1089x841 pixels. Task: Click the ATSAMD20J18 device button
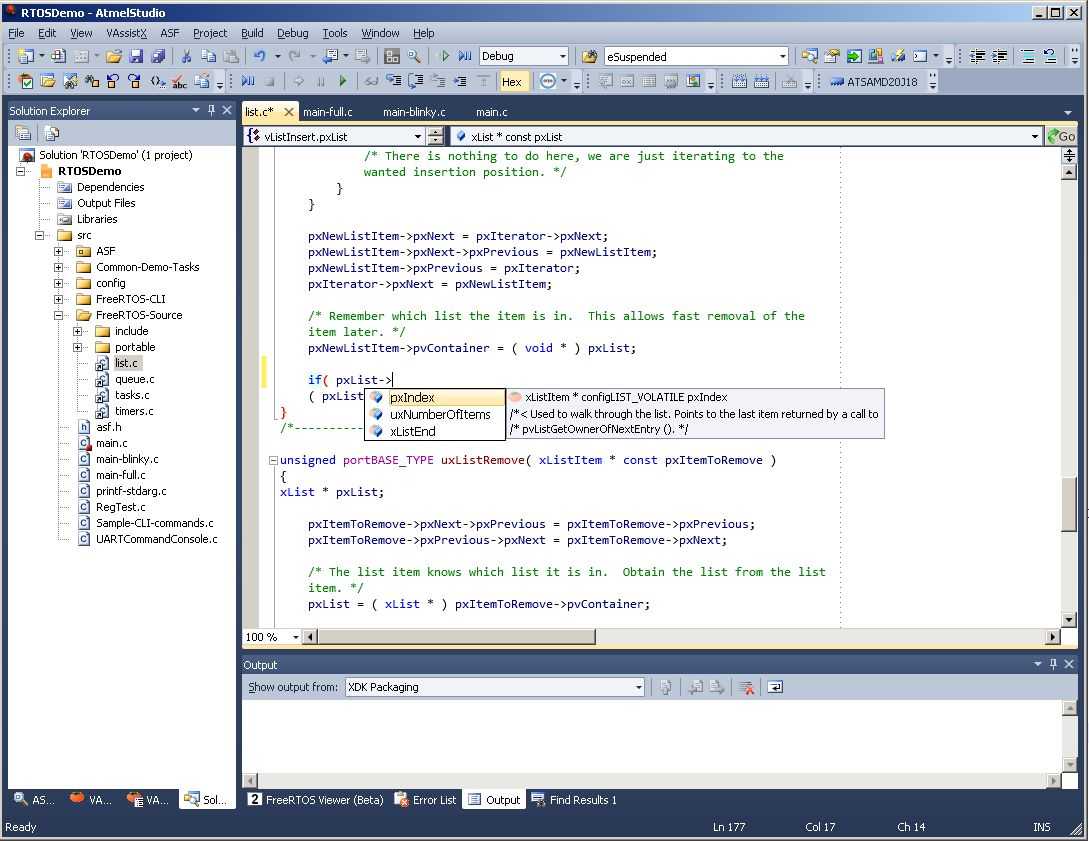(x=874, y=82)
